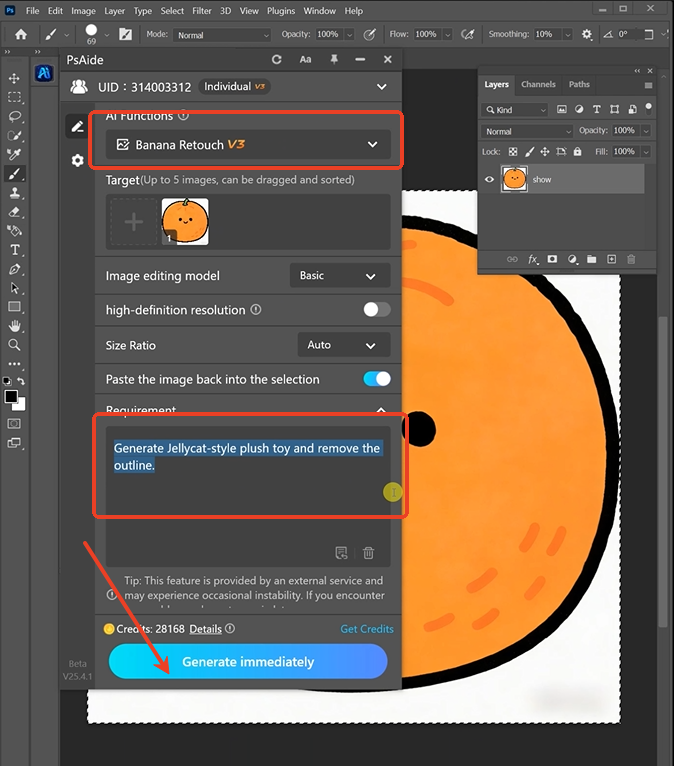Disable Paste image back into selection
Image resolution: width=674 pixels, height=766 pixels.
(x=376, y=379)
